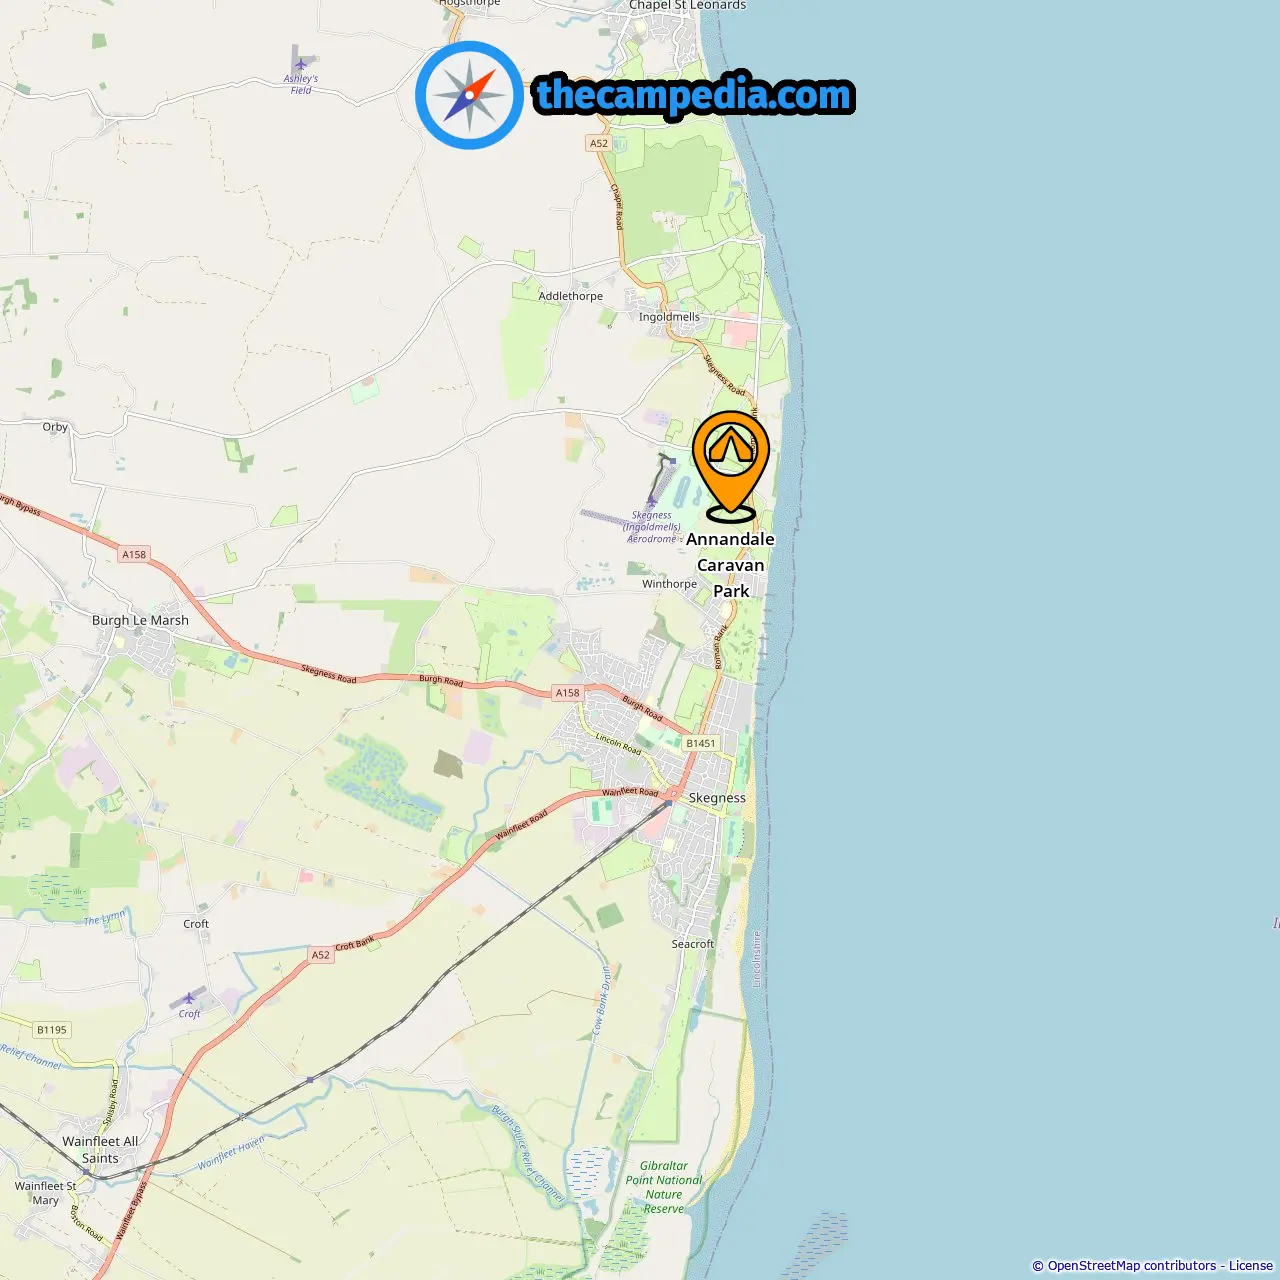The width and height of the screenshot is (1280, 1280).
Task: Click the B1451 road shield
Action: point(701,743)
